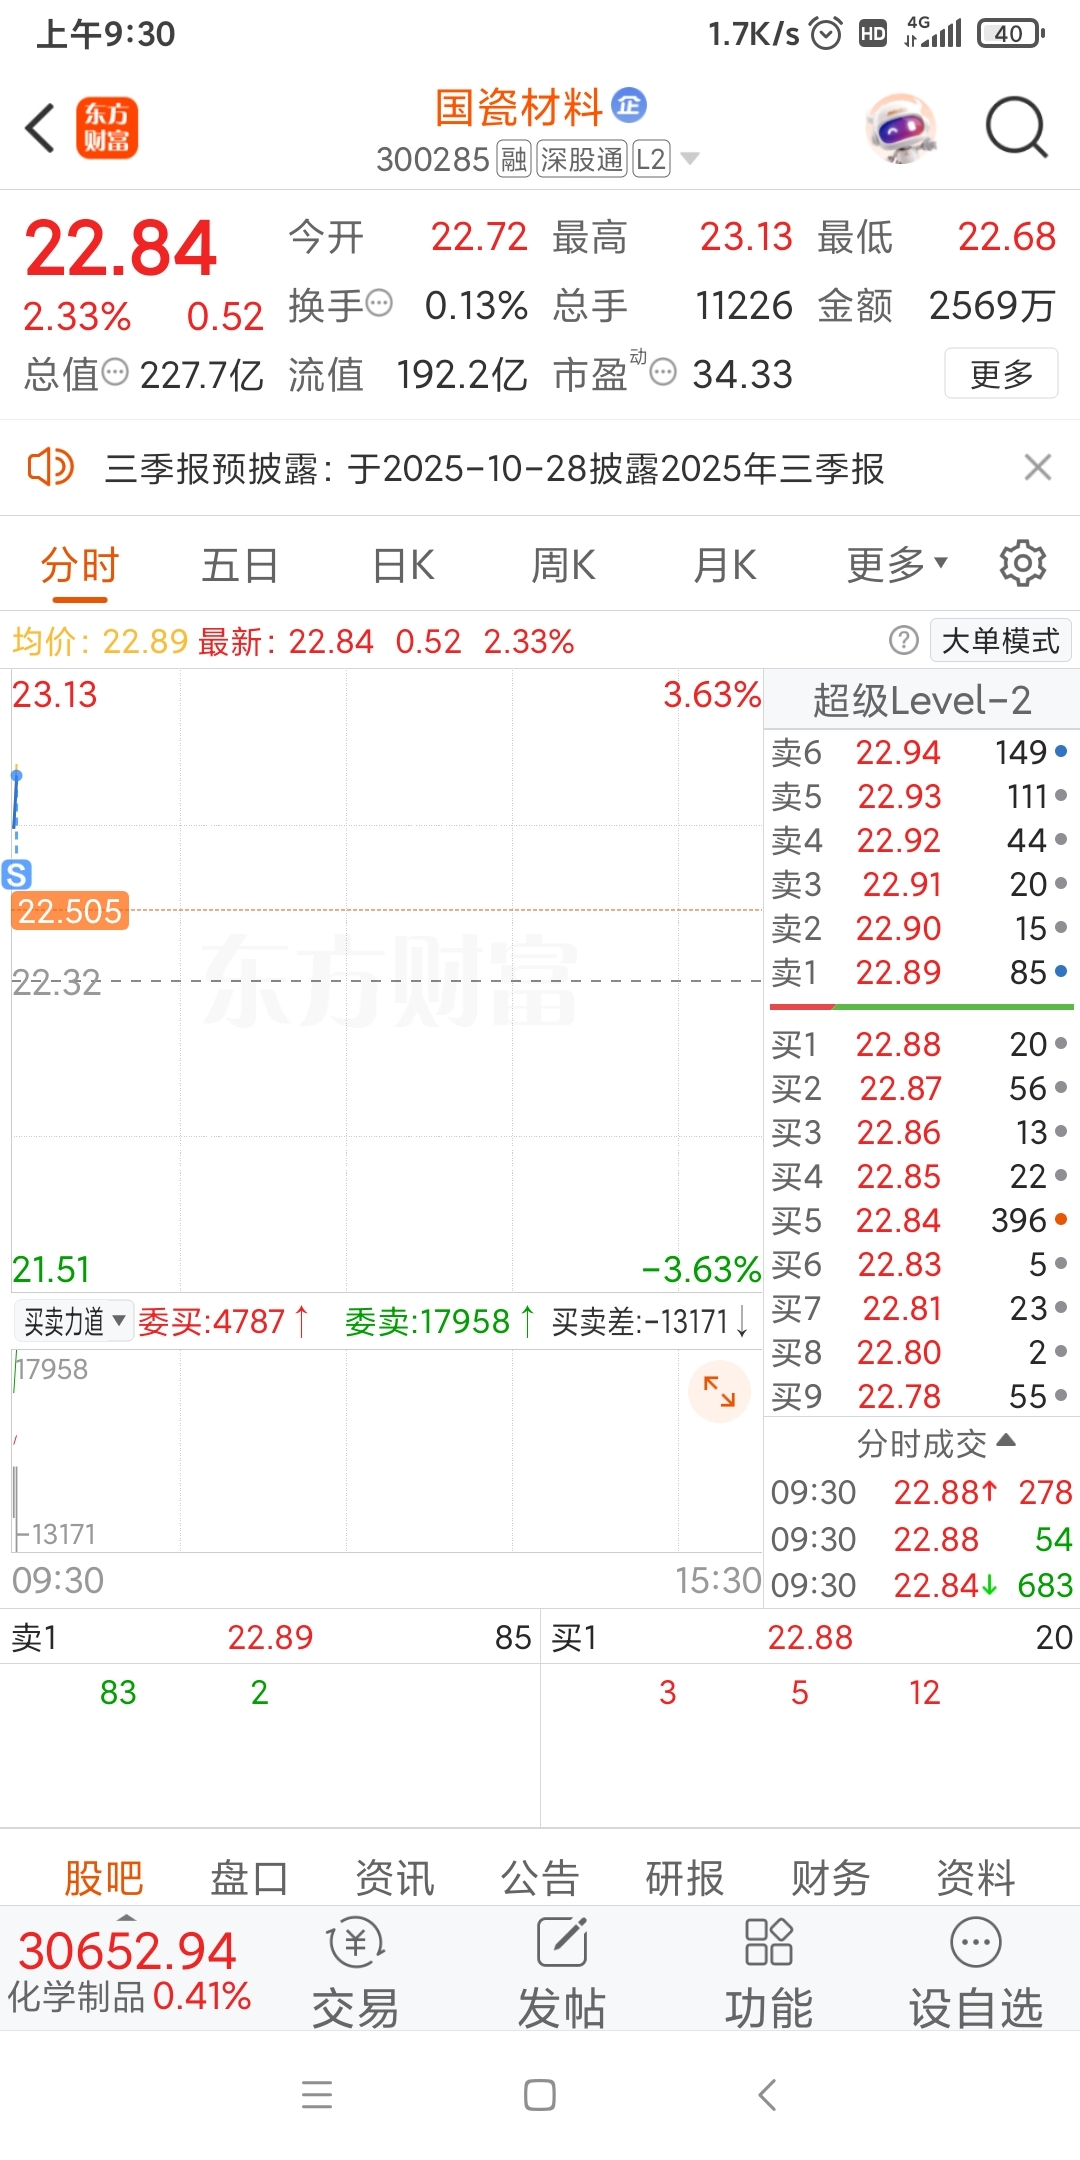Viewport: 1080px width, 2160px height.
Task: Open the 三季报预披露 announcement text
Action: [494, 468]
